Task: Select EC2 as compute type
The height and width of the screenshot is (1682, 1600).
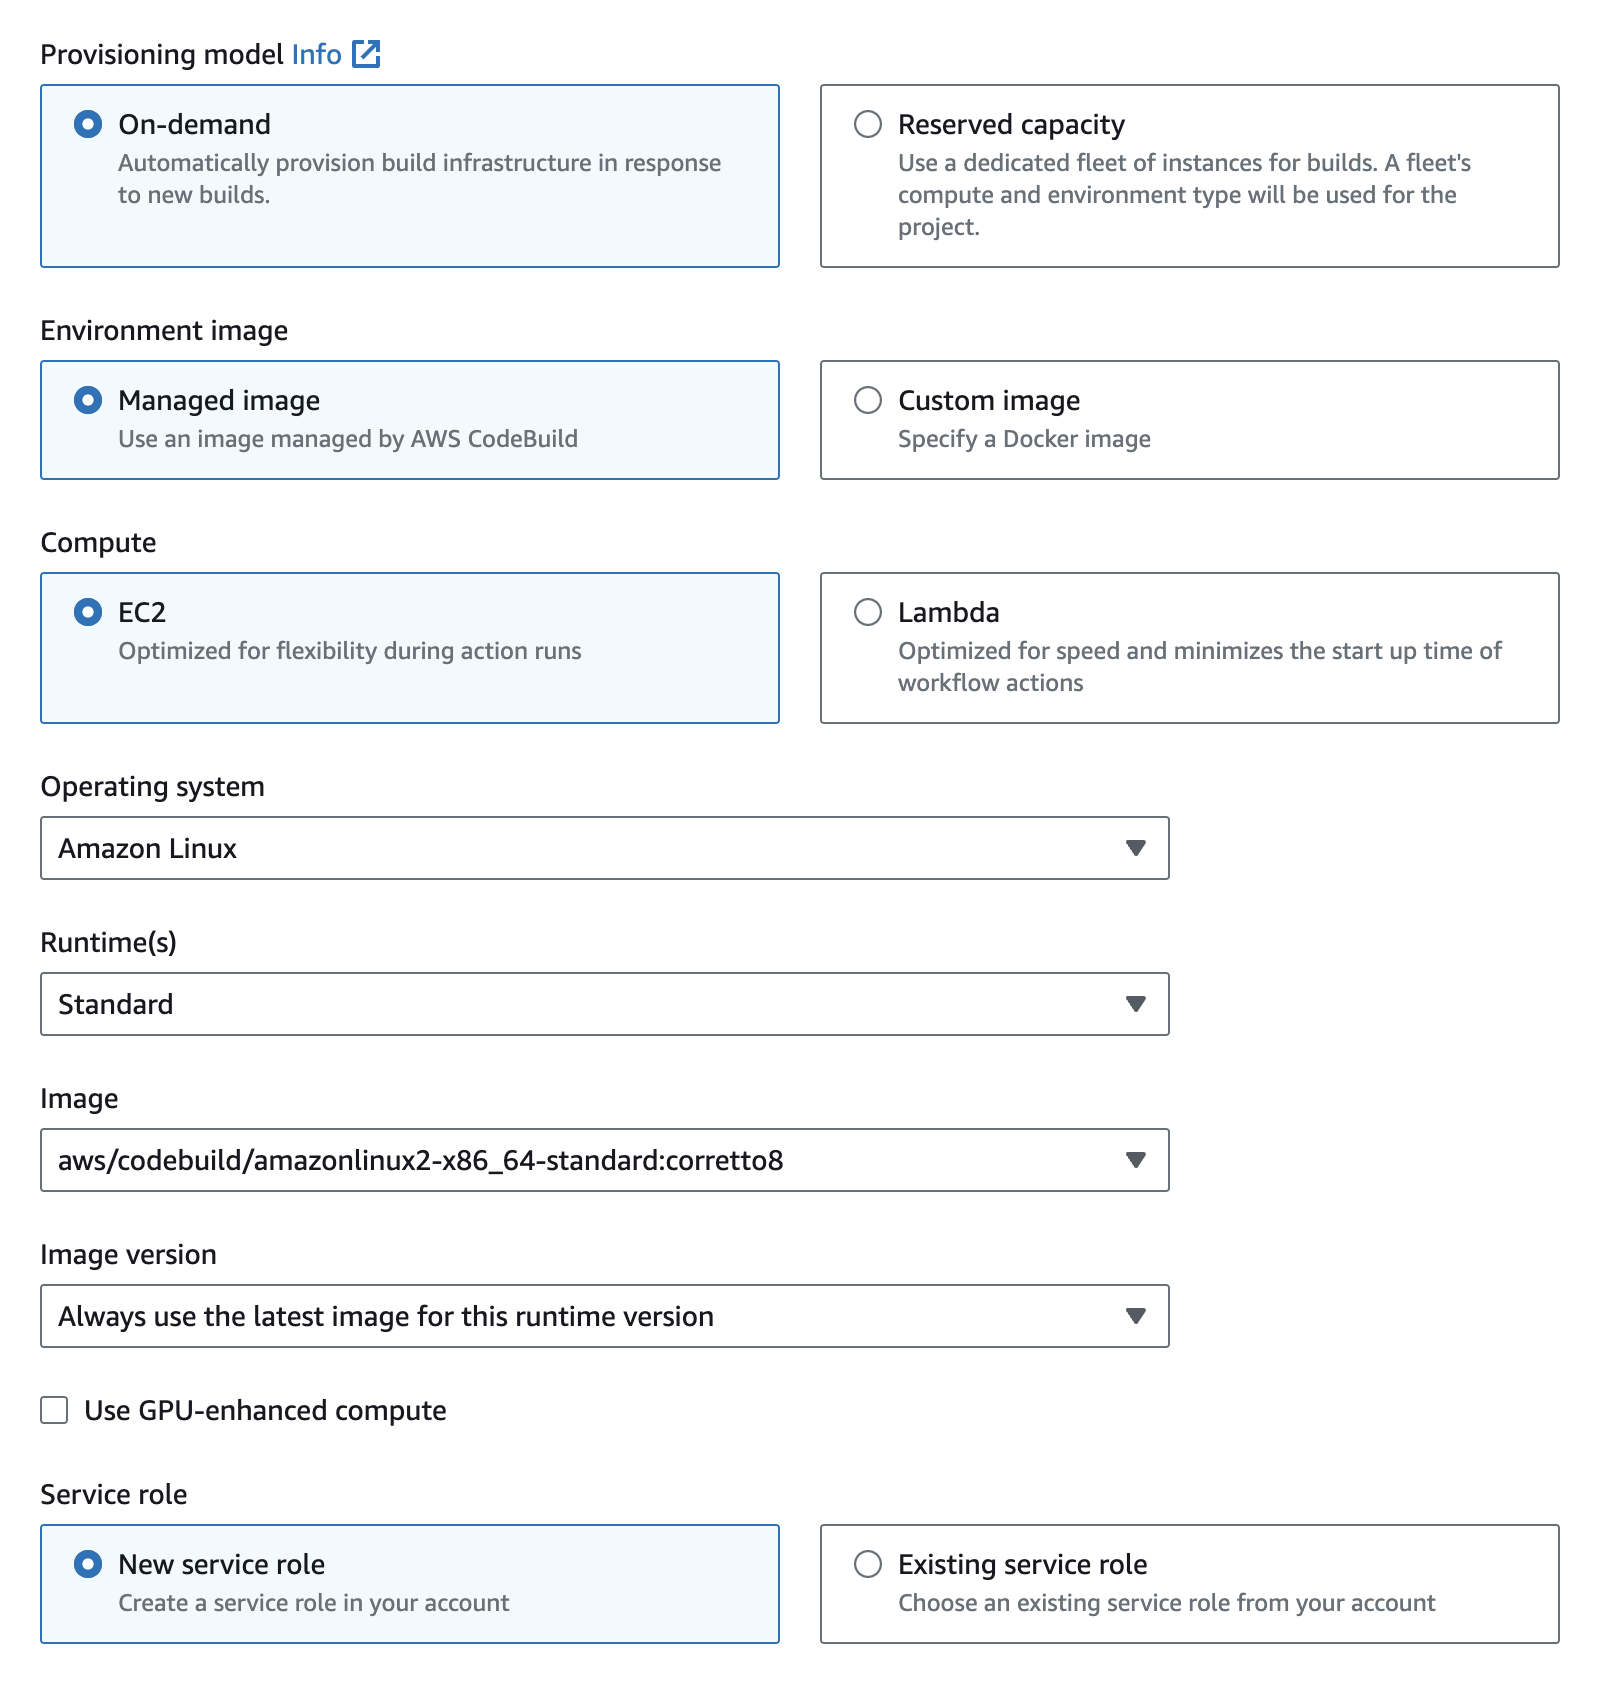Action: point(88,612)
